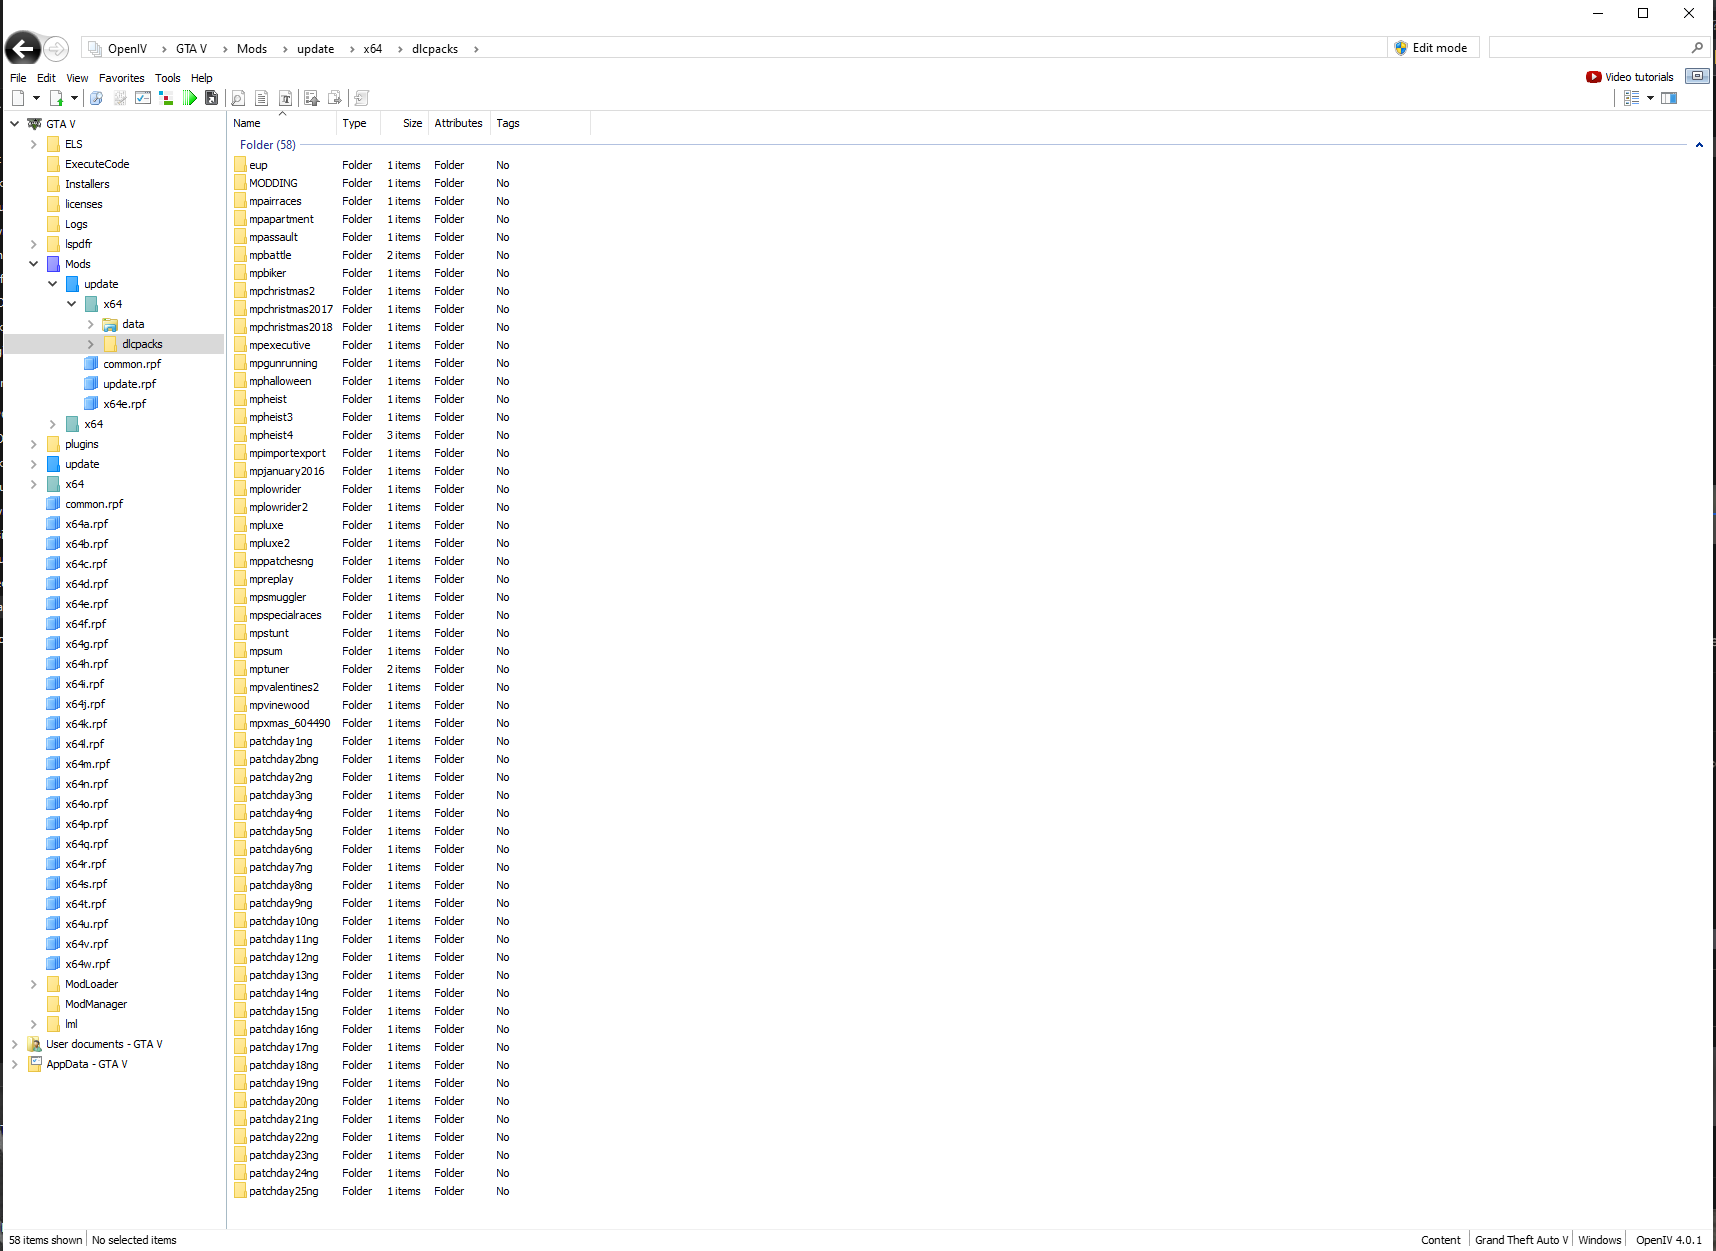Click the green play arrow toolbar icon
This screenshot has height=1251, width=1716.
coord(190,98)
